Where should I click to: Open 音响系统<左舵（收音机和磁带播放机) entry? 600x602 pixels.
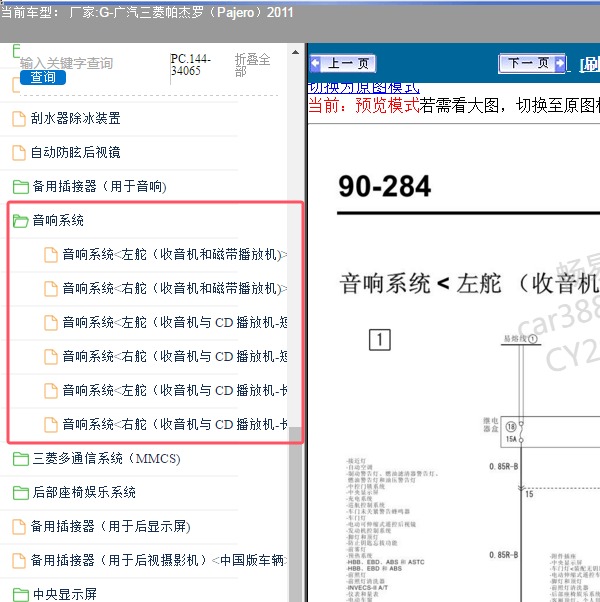175,255
